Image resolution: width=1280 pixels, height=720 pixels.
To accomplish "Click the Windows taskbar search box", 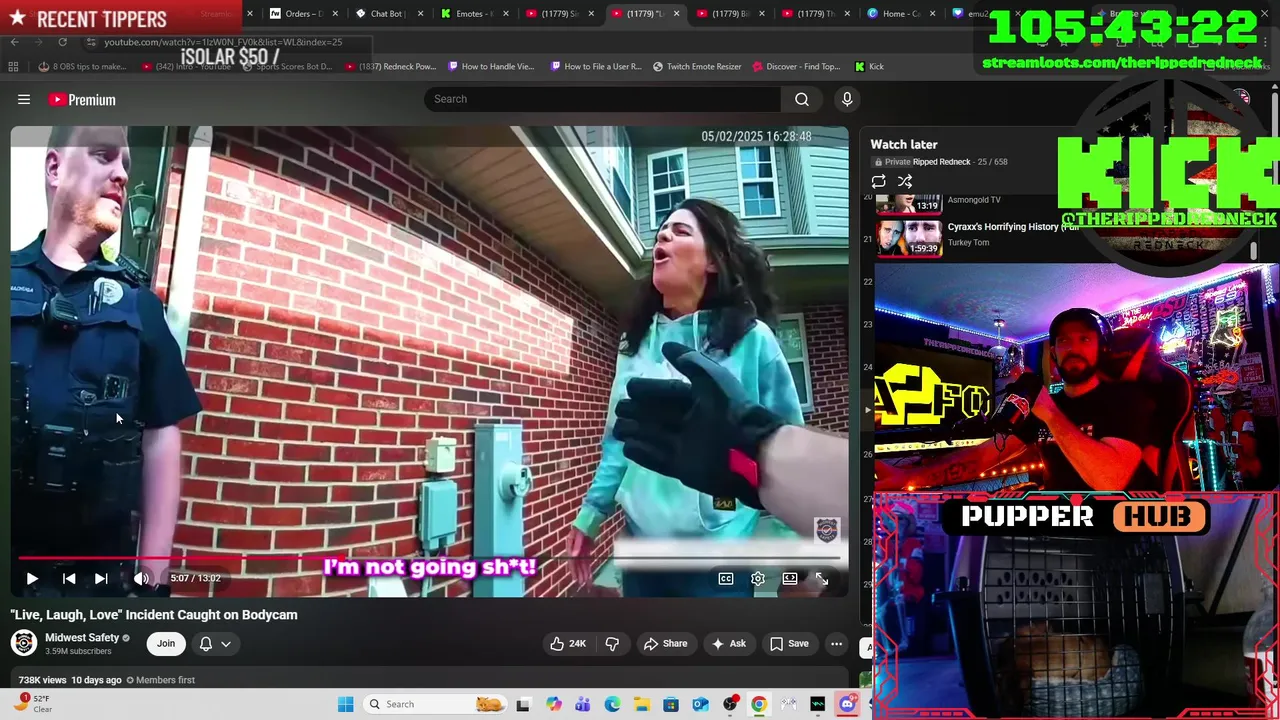I will pyautogui.click(x=435, y=704).
